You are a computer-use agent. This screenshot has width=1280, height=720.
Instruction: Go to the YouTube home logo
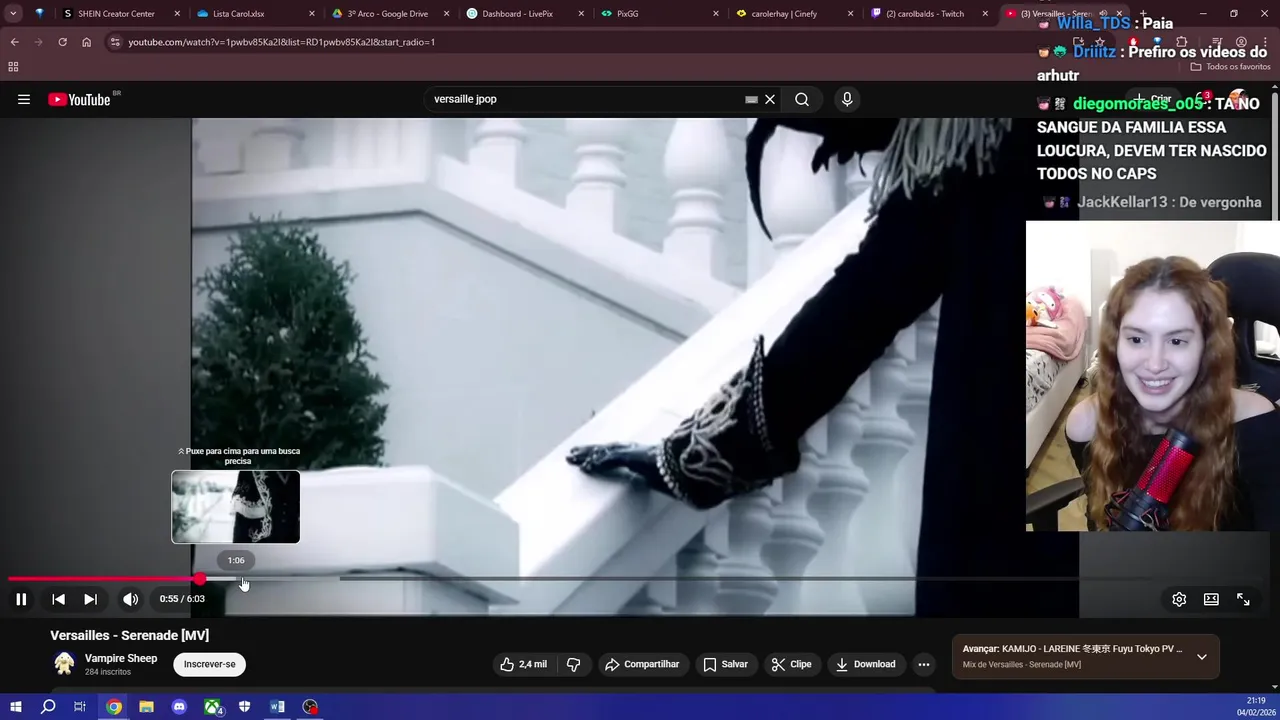[x=79, y=99]
